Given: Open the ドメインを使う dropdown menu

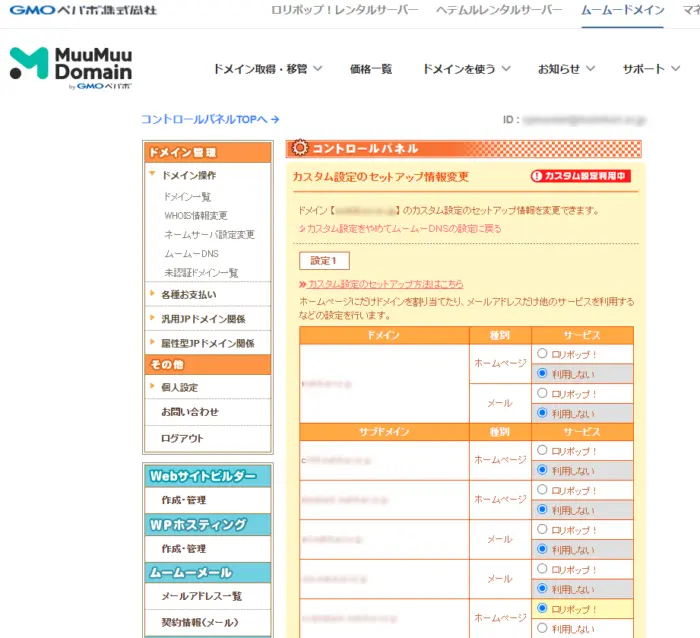Looking at the screenshot, I should coord(466,69).
